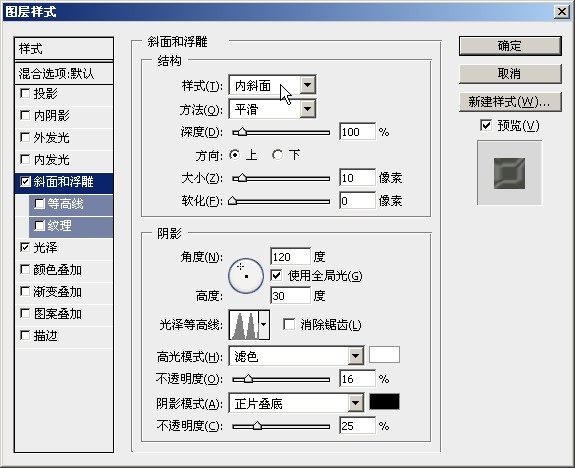The height and width of the screenshot is (468, 575).
Task: Enable the 图案叠加 checkbox
Action: (x=25, y=313)
